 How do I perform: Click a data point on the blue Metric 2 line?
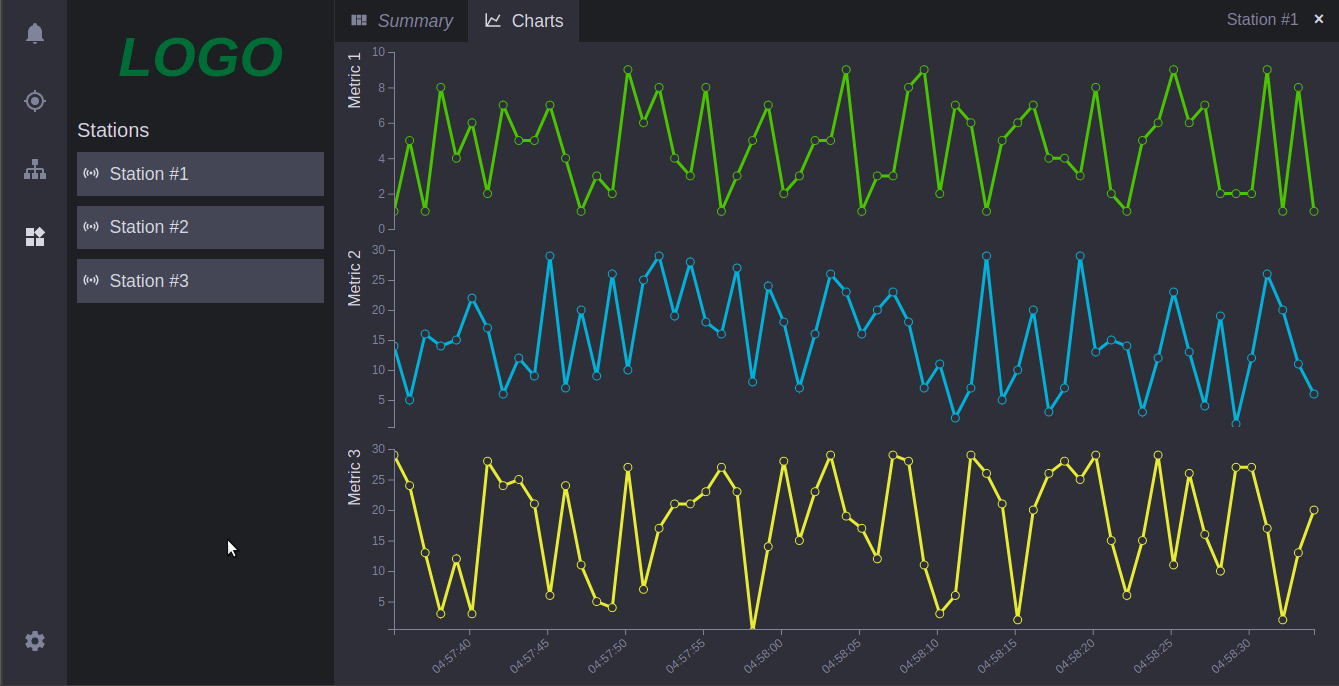pos(550,257)
